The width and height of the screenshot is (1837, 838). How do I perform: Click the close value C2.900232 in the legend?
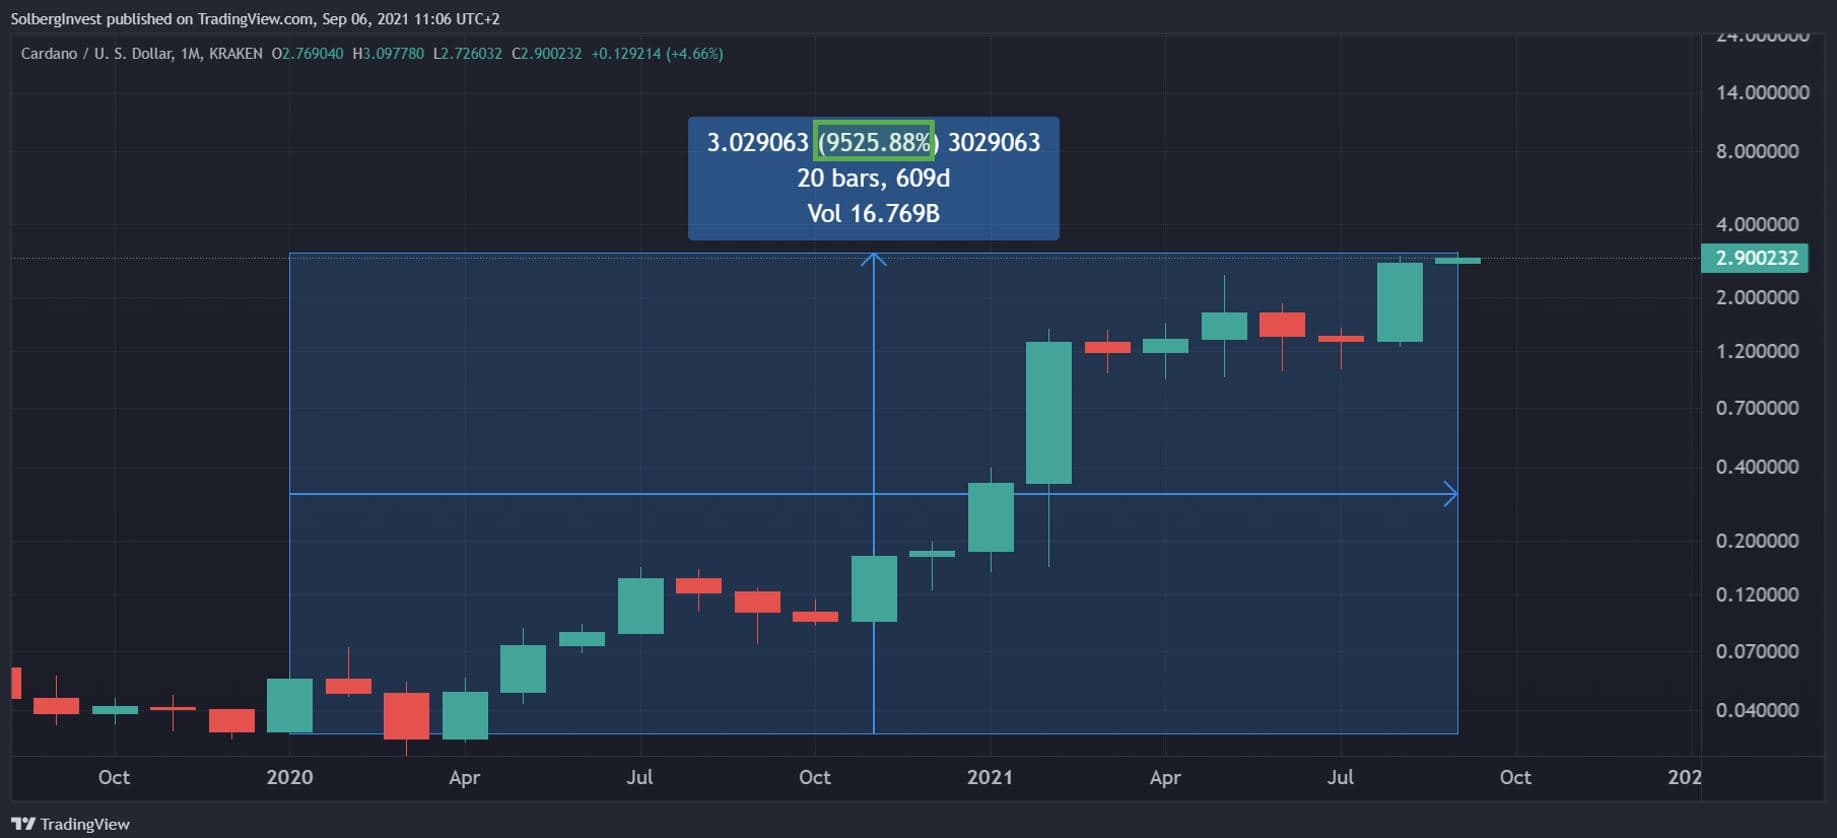point(547,54)
